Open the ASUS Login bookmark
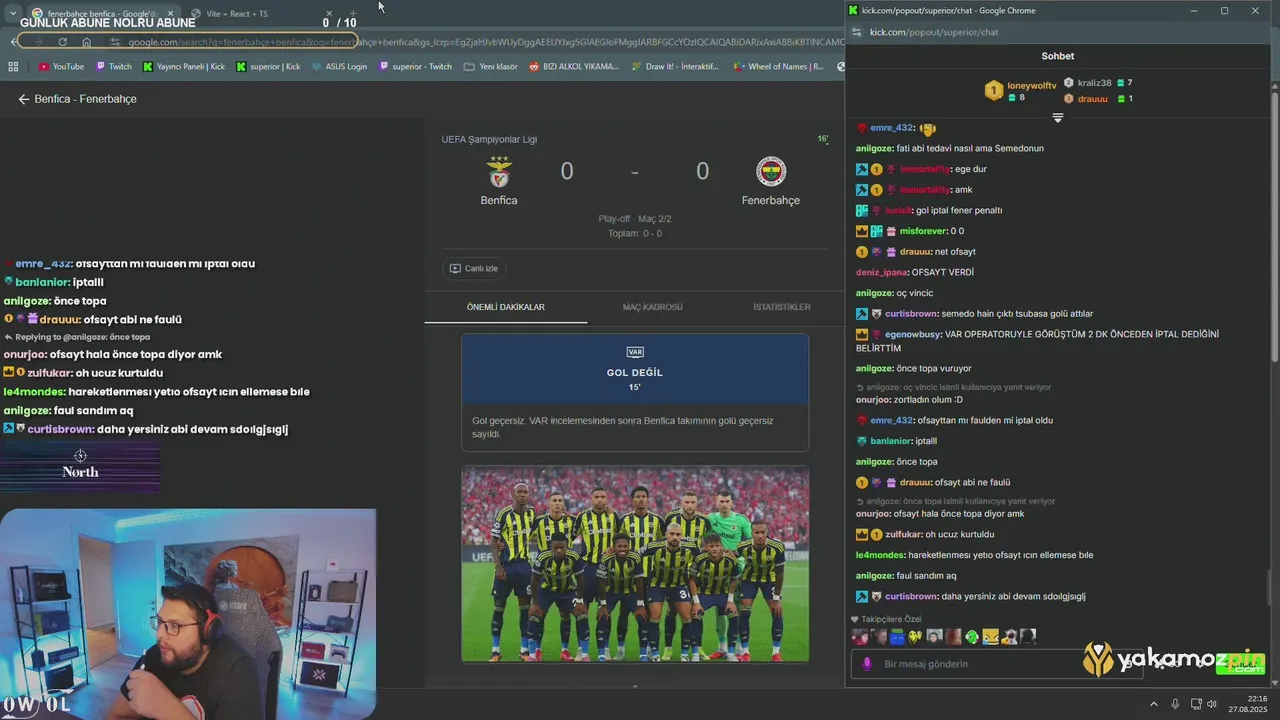 tap(339, 67)
